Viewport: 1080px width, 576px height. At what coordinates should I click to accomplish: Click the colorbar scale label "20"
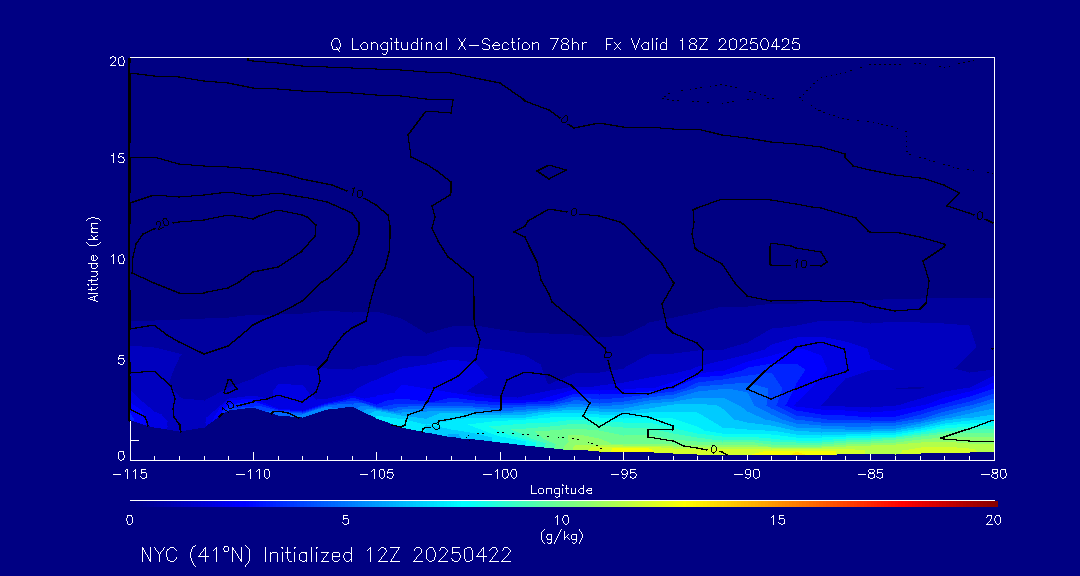(x=993, y=522)
